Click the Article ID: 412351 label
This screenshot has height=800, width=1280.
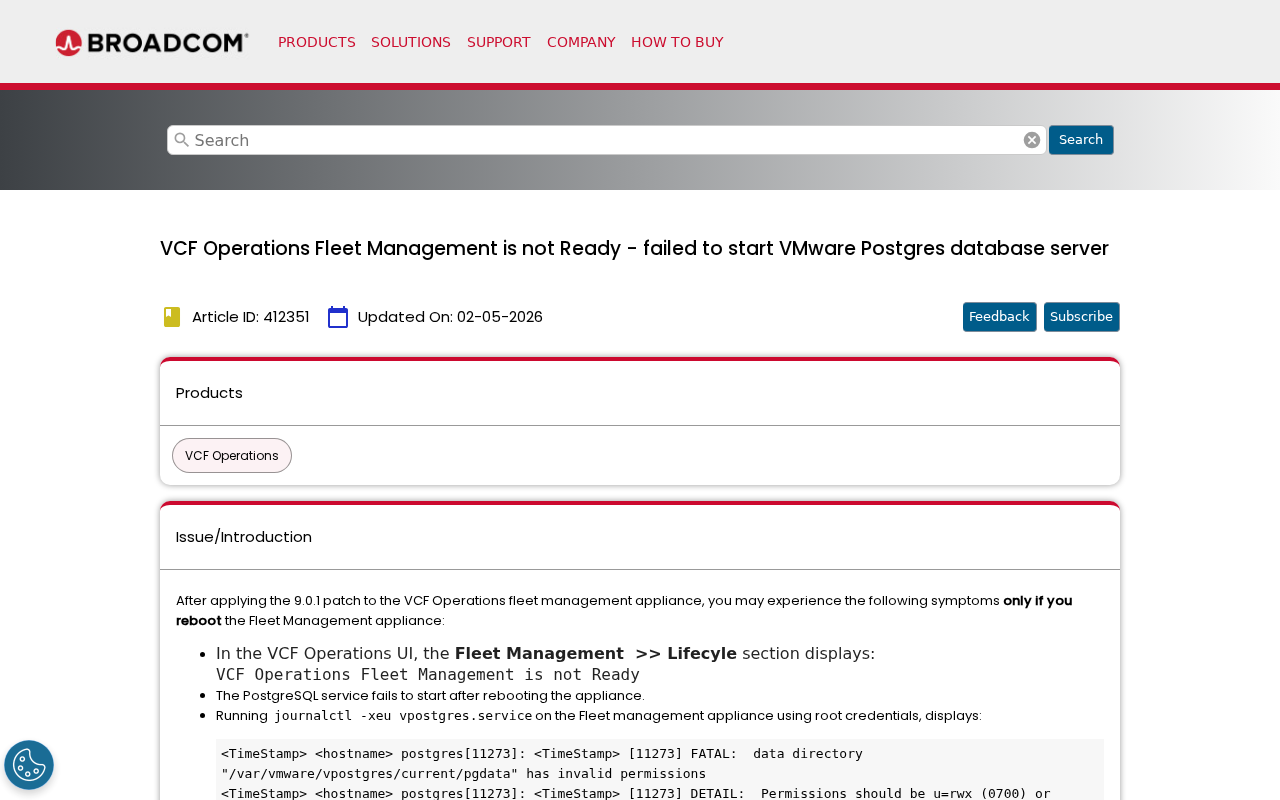[250, 315]
